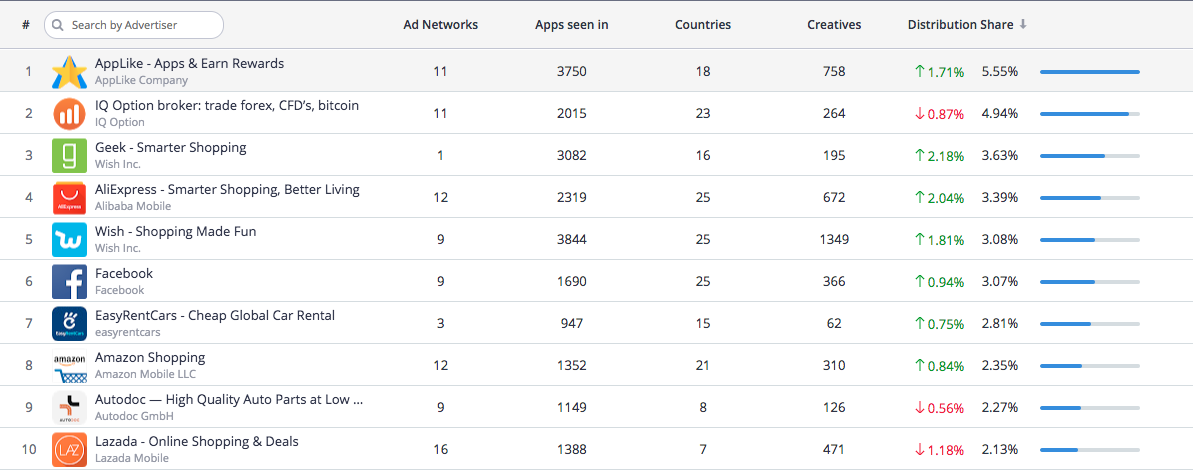
Task: Click the Geek green app icon
Action: pos(69,155)
